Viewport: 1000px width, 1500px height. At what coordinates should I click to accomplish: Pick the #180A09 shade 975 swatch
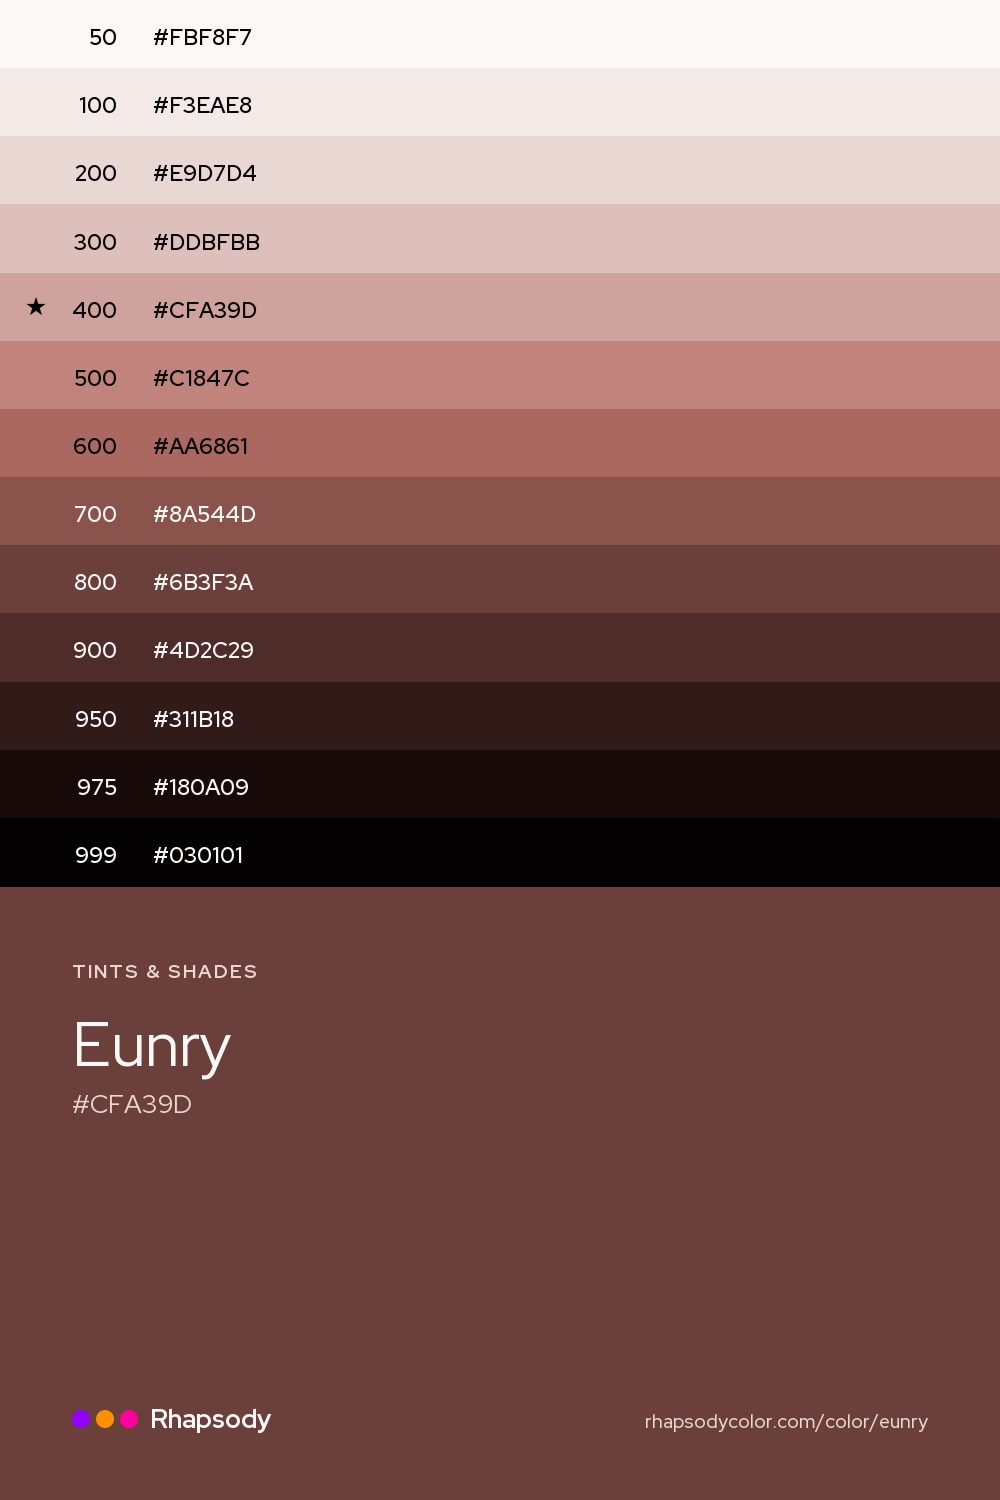(500, 784)
